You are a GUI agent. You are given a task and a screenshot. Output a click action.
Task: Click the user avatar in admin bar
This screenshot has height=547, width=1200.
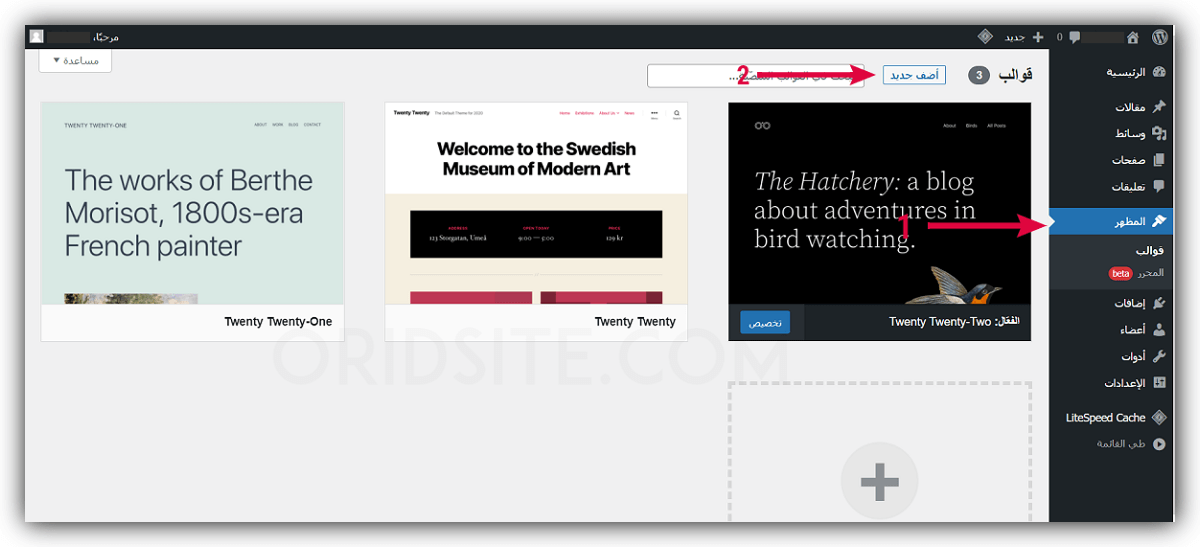(37, 37)
